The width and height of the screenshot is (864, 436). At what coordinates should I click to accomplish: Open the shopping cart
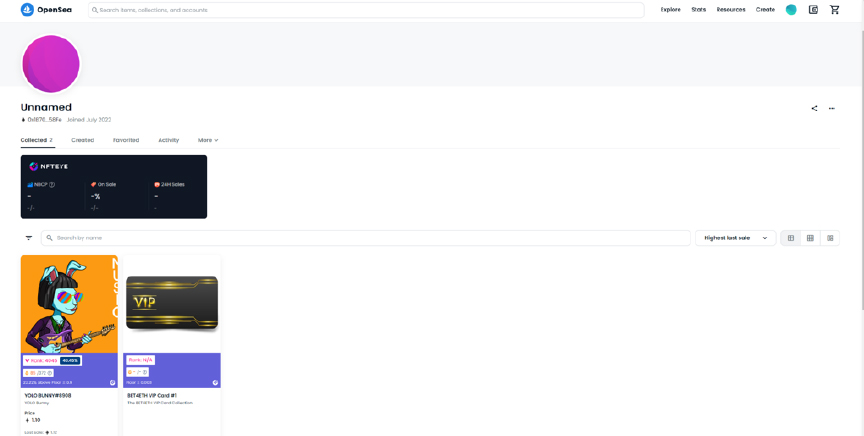click(x=834, y=9)
